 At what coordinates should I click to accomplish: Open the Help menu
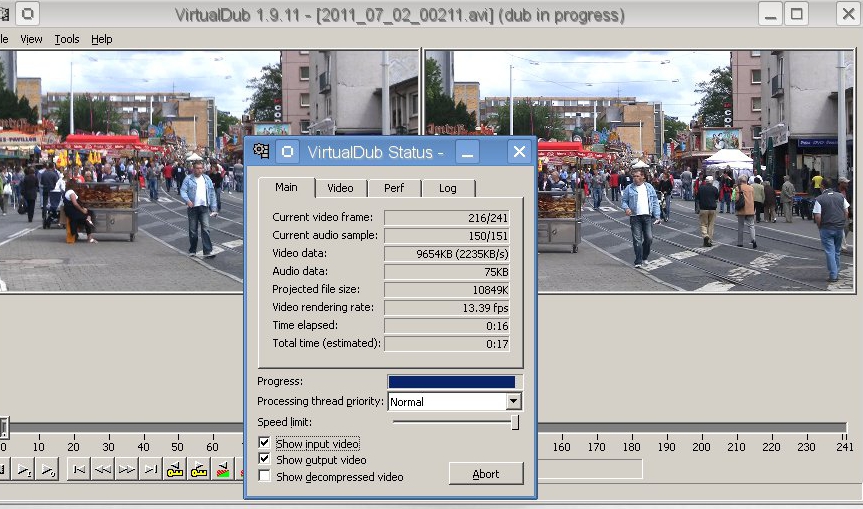tap(102, 39)
